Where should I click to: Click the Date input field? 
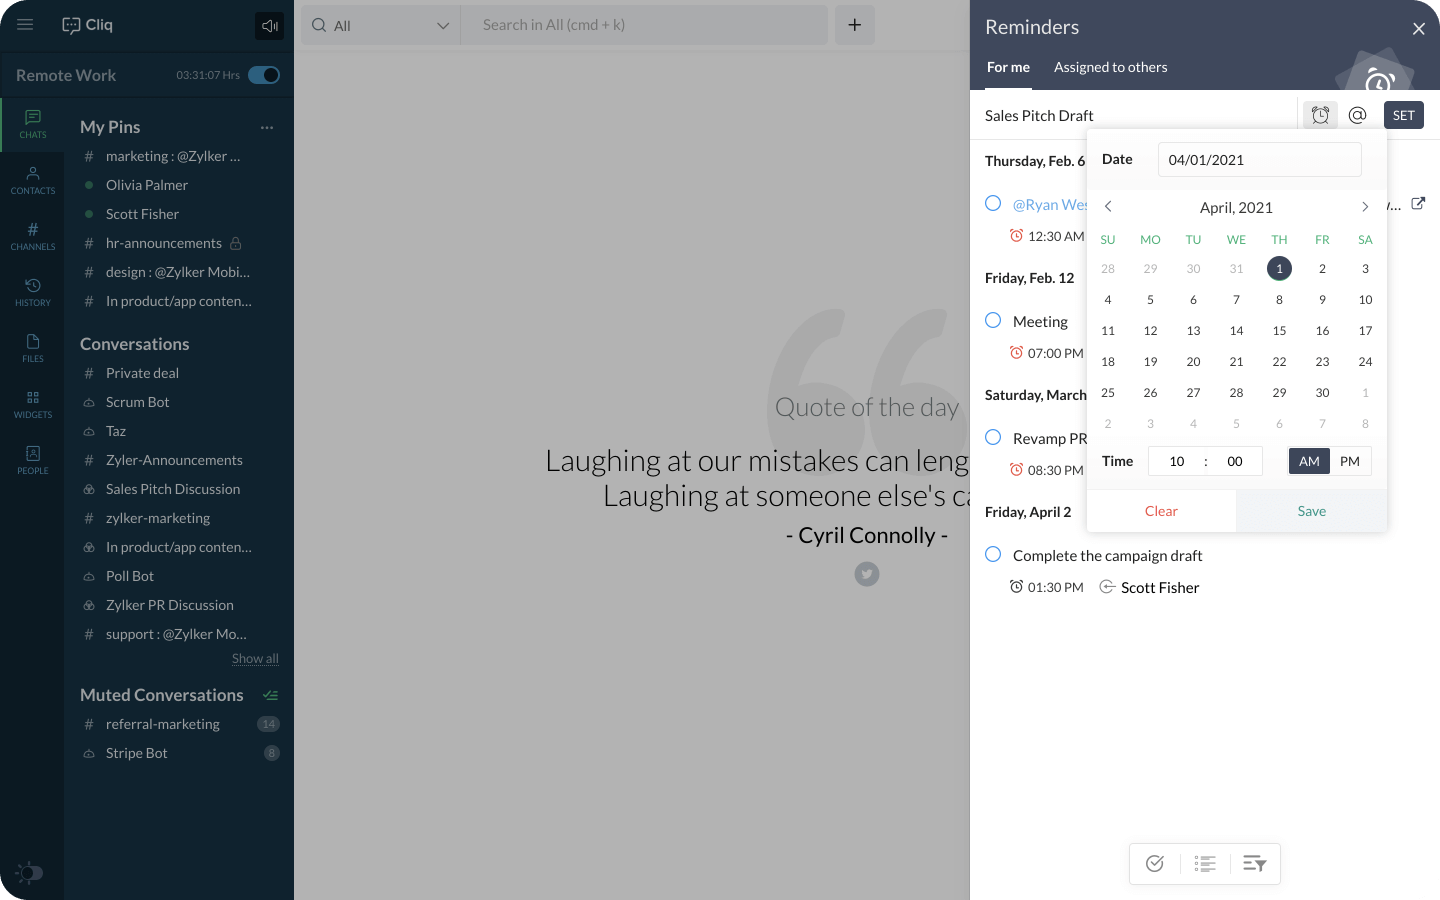coord(1259,160)
